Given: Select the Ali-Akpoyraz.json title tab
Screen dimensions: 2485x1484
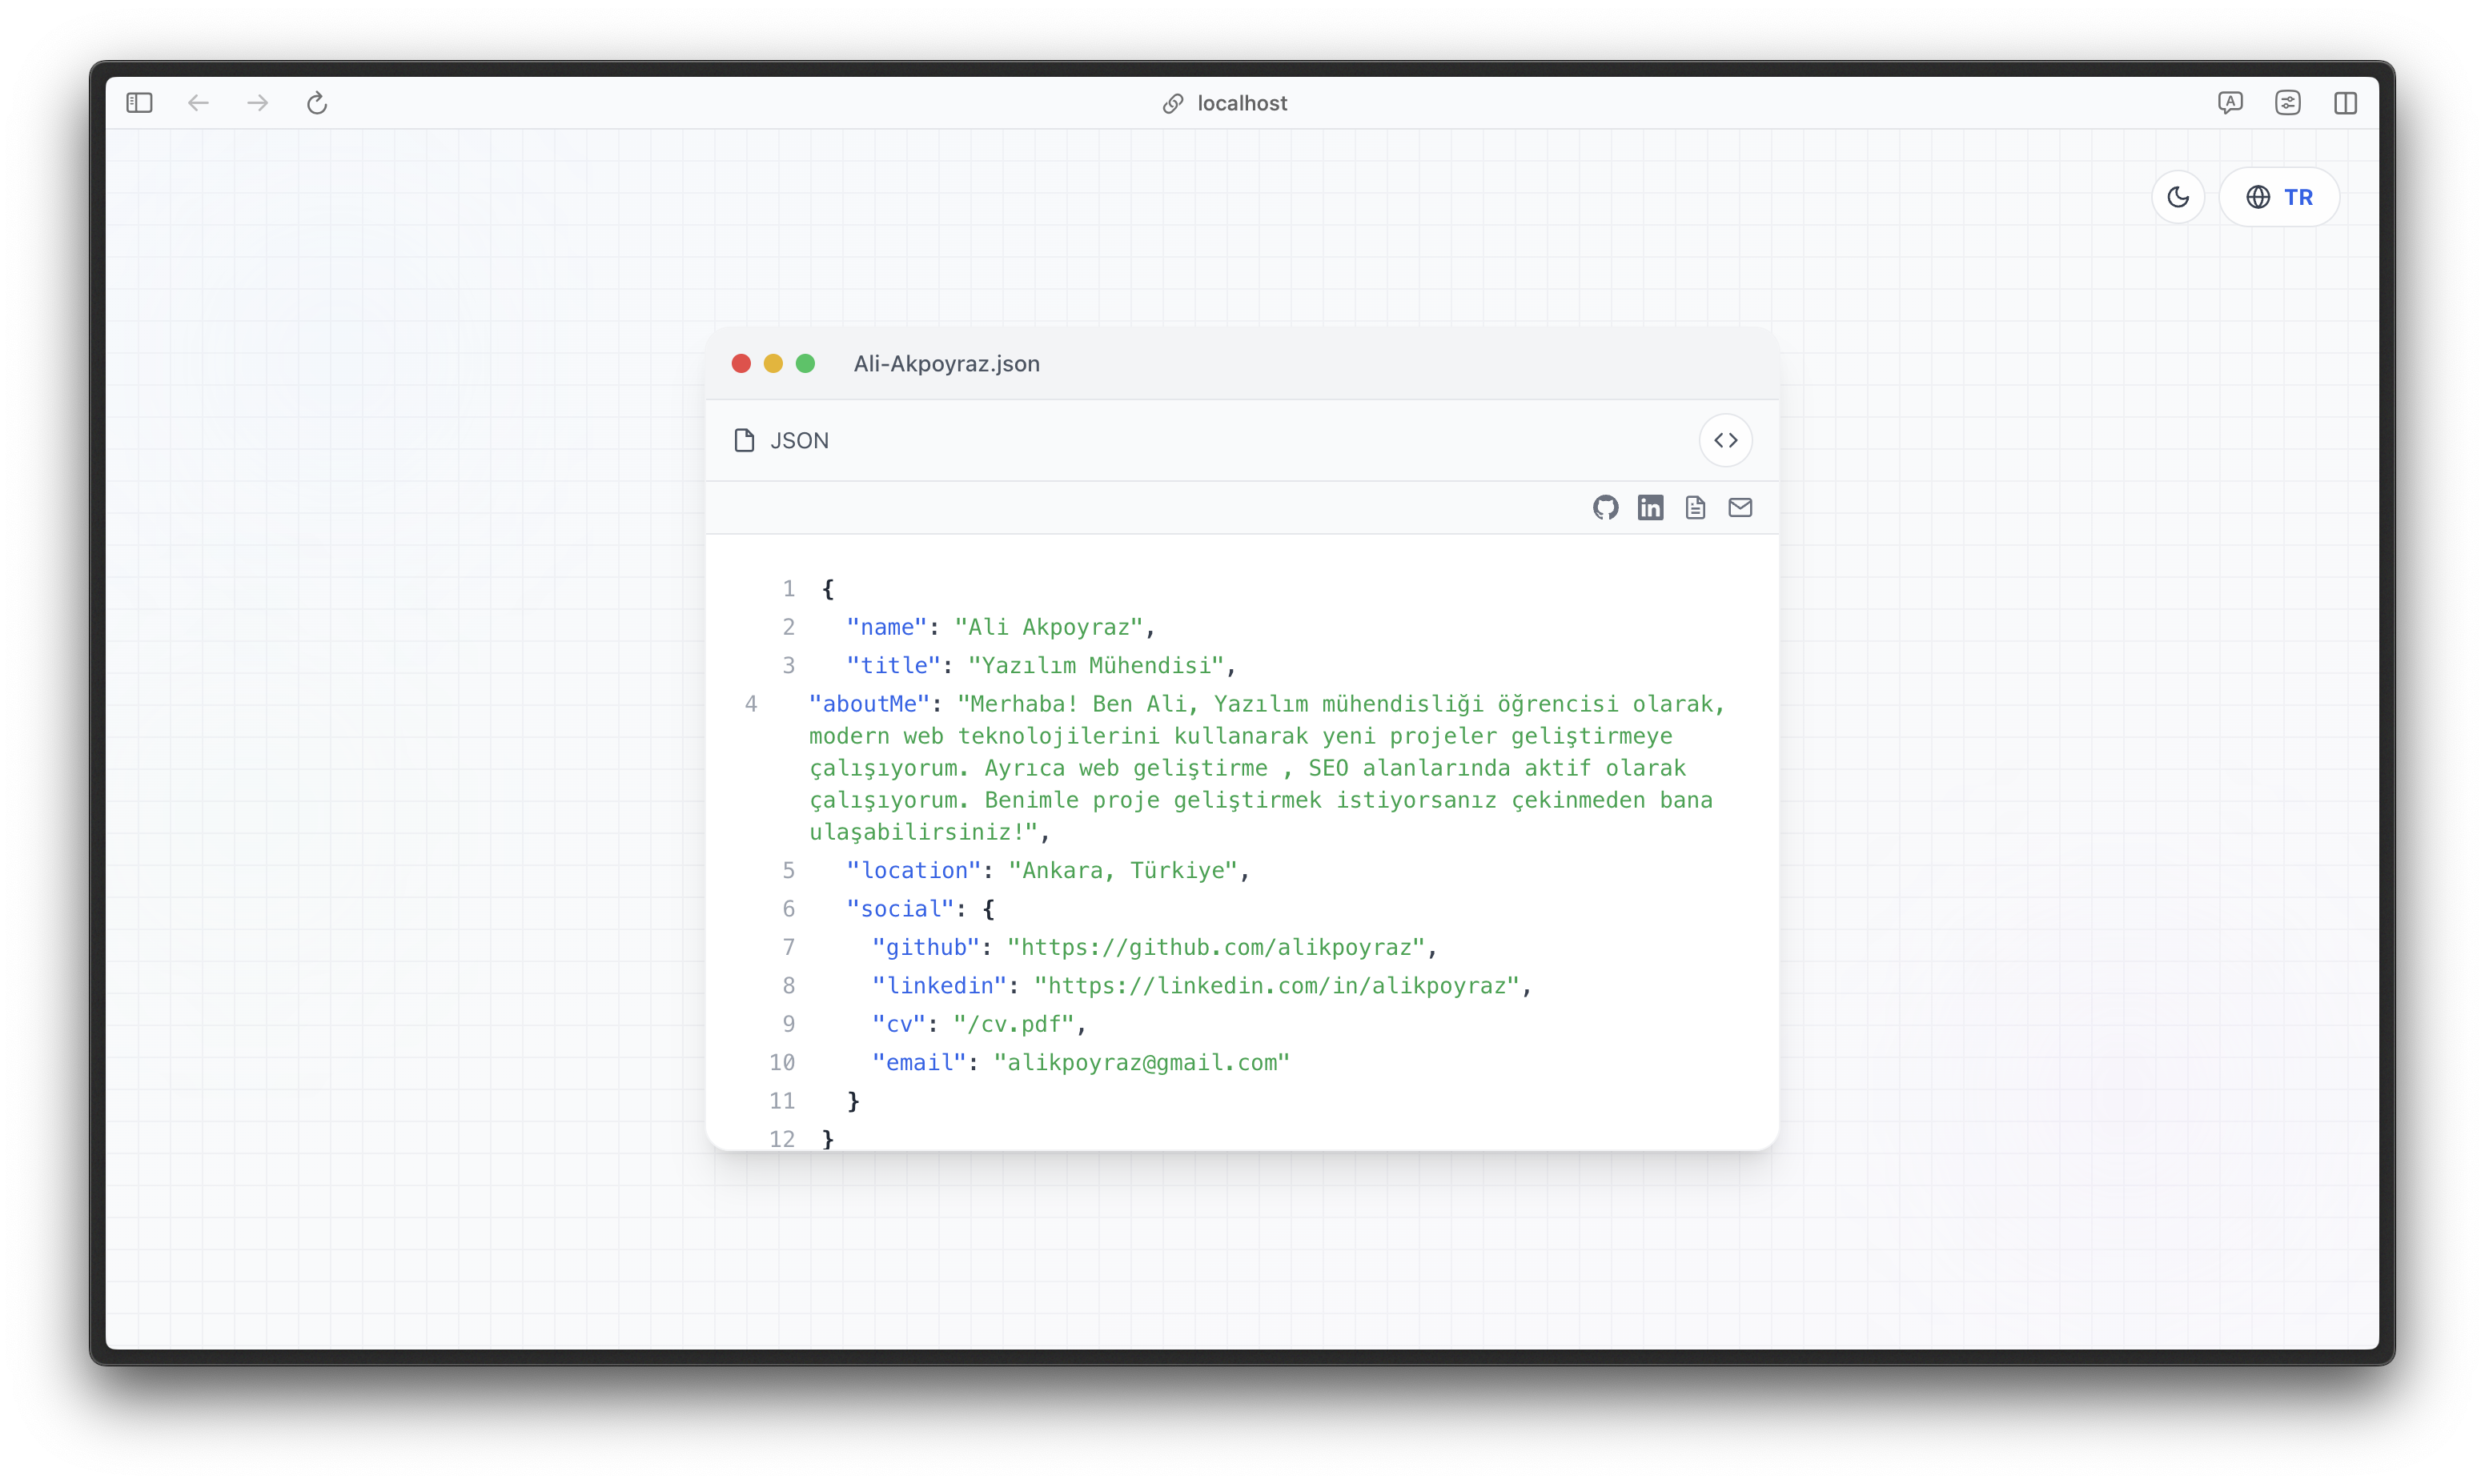Looking at the screenshot, I should pyautogui.click(x=946, y=364).
